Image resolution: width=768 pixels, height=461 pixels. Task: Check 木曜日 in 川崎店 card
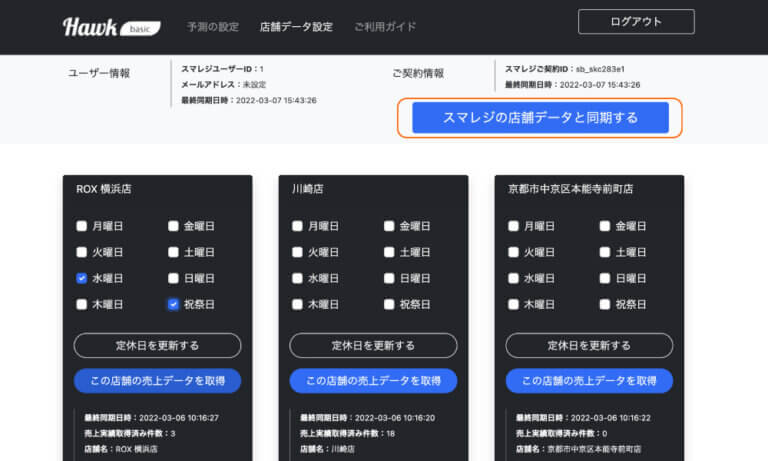pyautogui.click(x=297, y=304)
